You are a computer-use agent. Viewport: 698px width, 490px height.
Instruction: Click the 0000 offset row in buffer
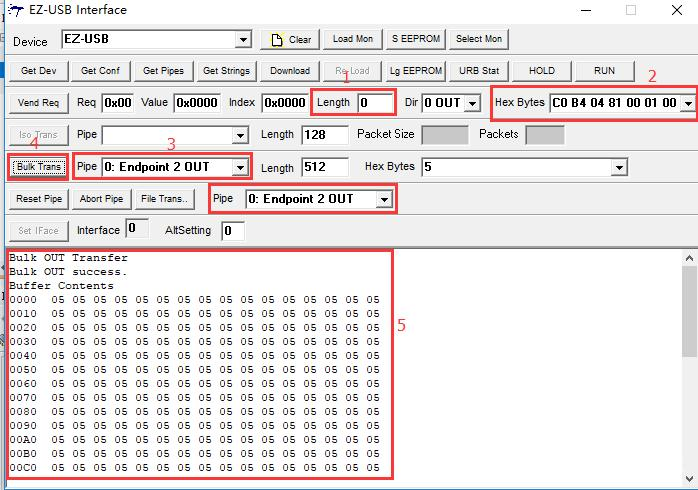pyautogui.click(x=195, y=300)
